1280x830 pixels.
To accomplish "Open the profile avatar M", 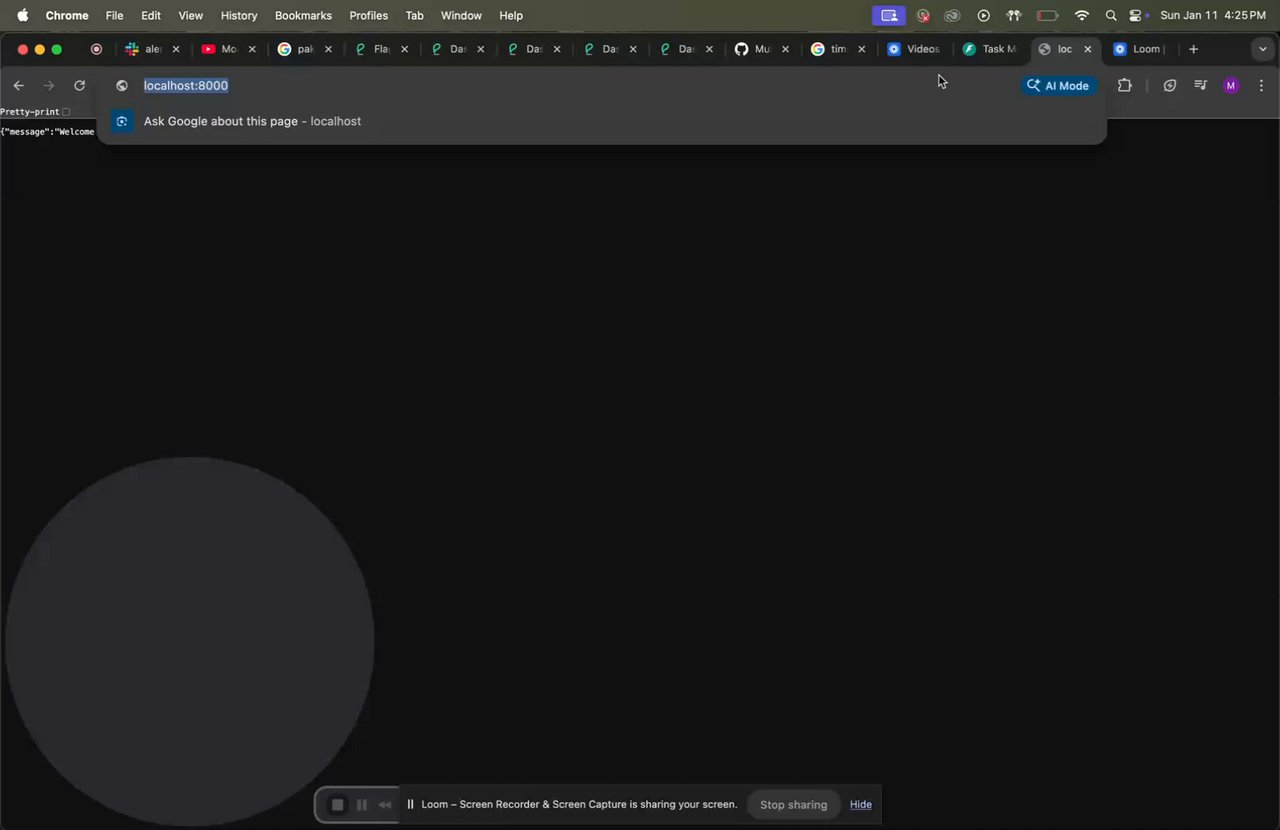I will (x=1231, y=86).
